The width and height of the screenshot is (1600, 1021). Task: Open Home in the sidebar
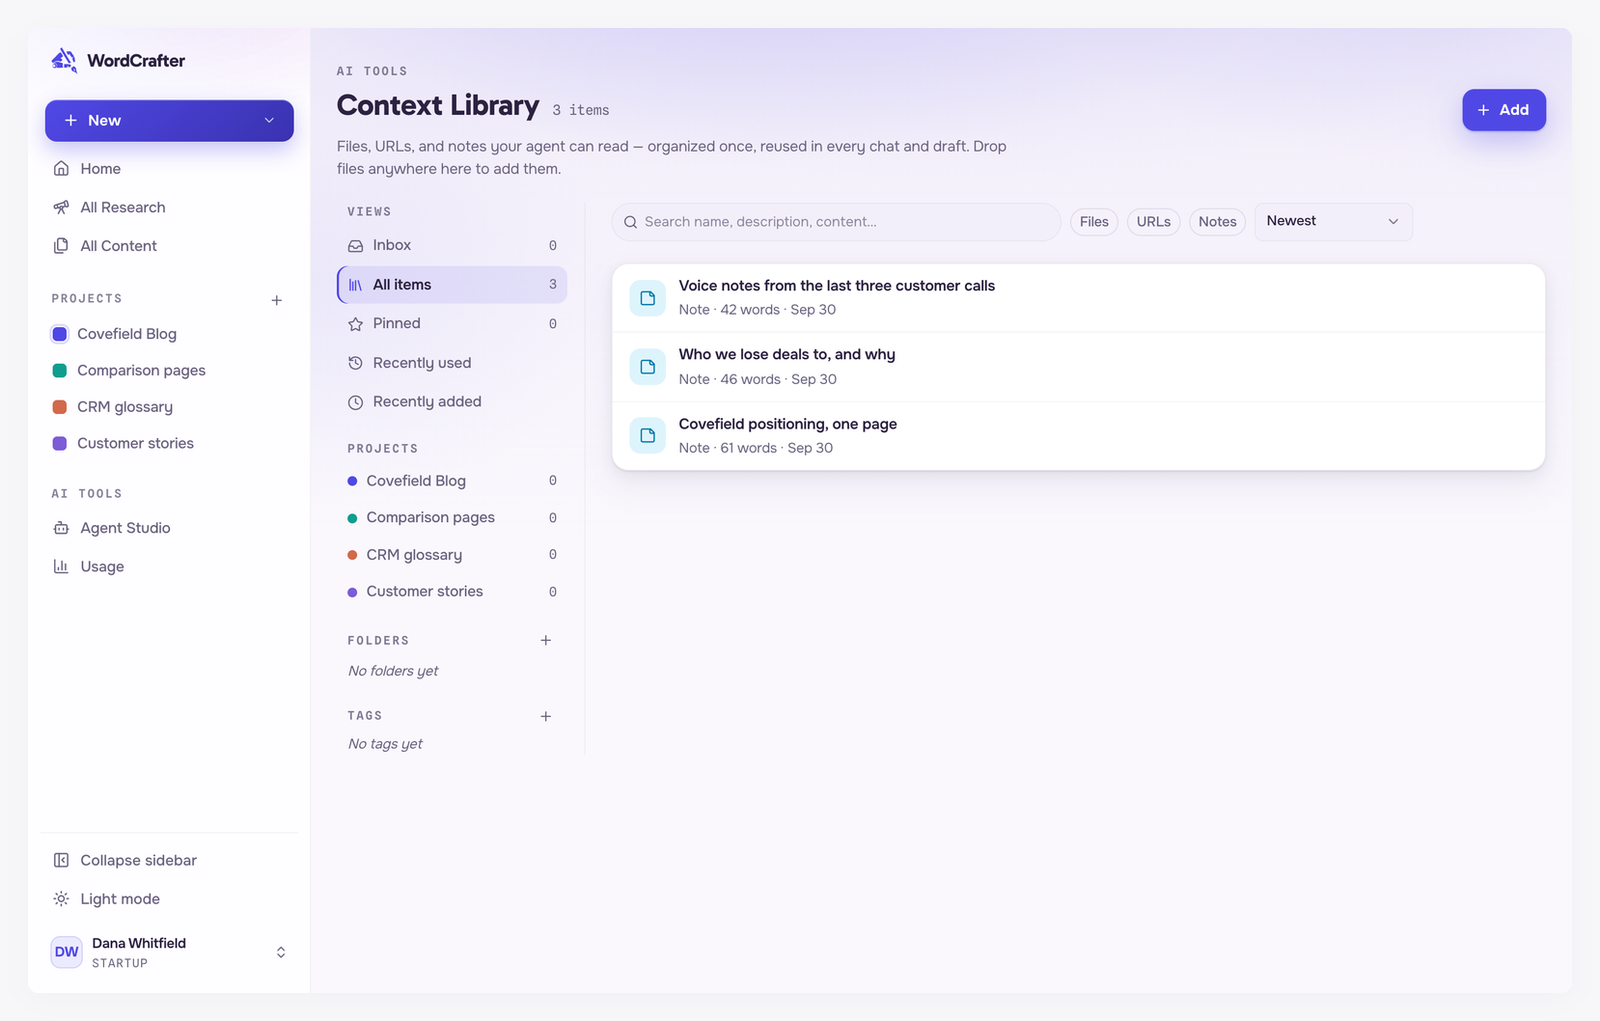pos(169,169)
